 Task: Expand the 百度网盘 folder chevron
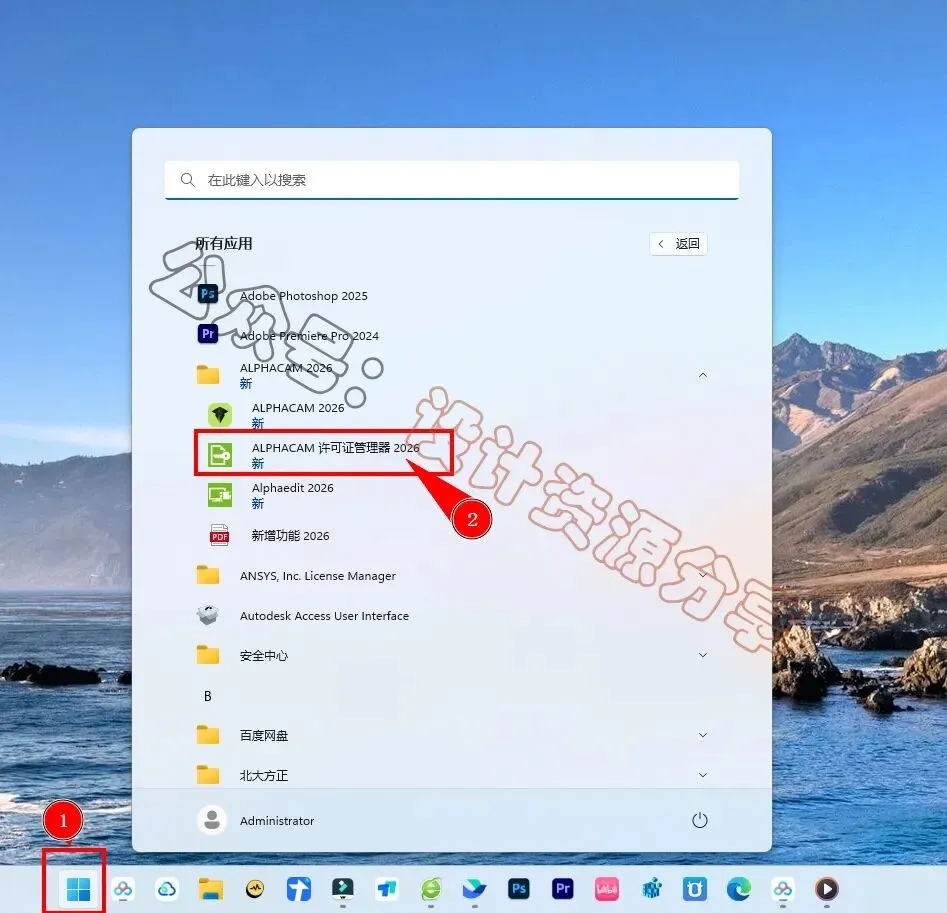pos(702,735)
